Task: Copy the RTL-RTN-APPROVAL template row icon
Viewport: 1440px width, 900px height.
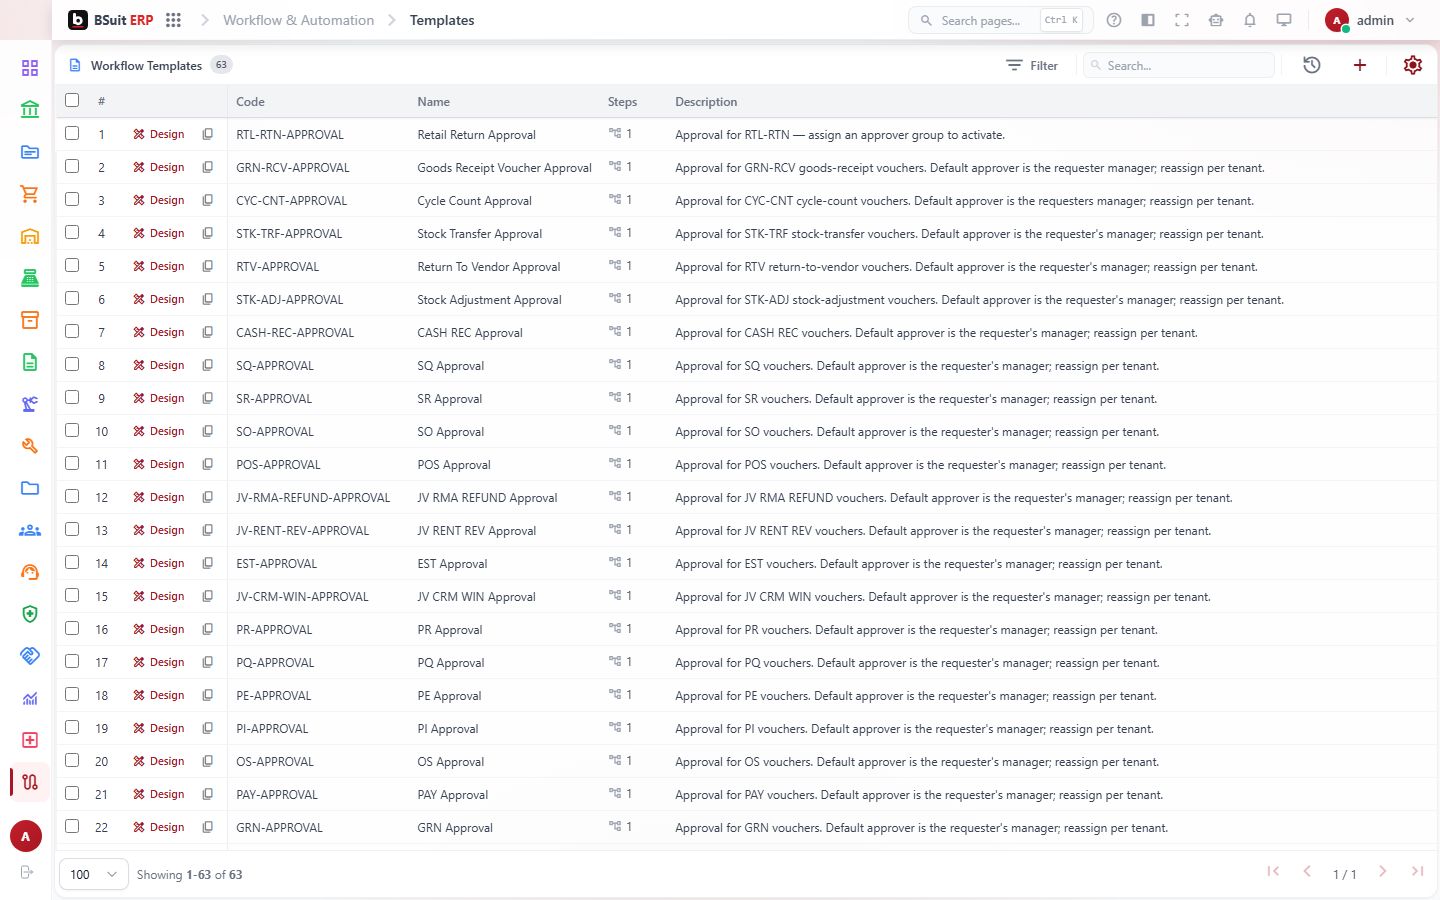Action: (x=208, y=134)
